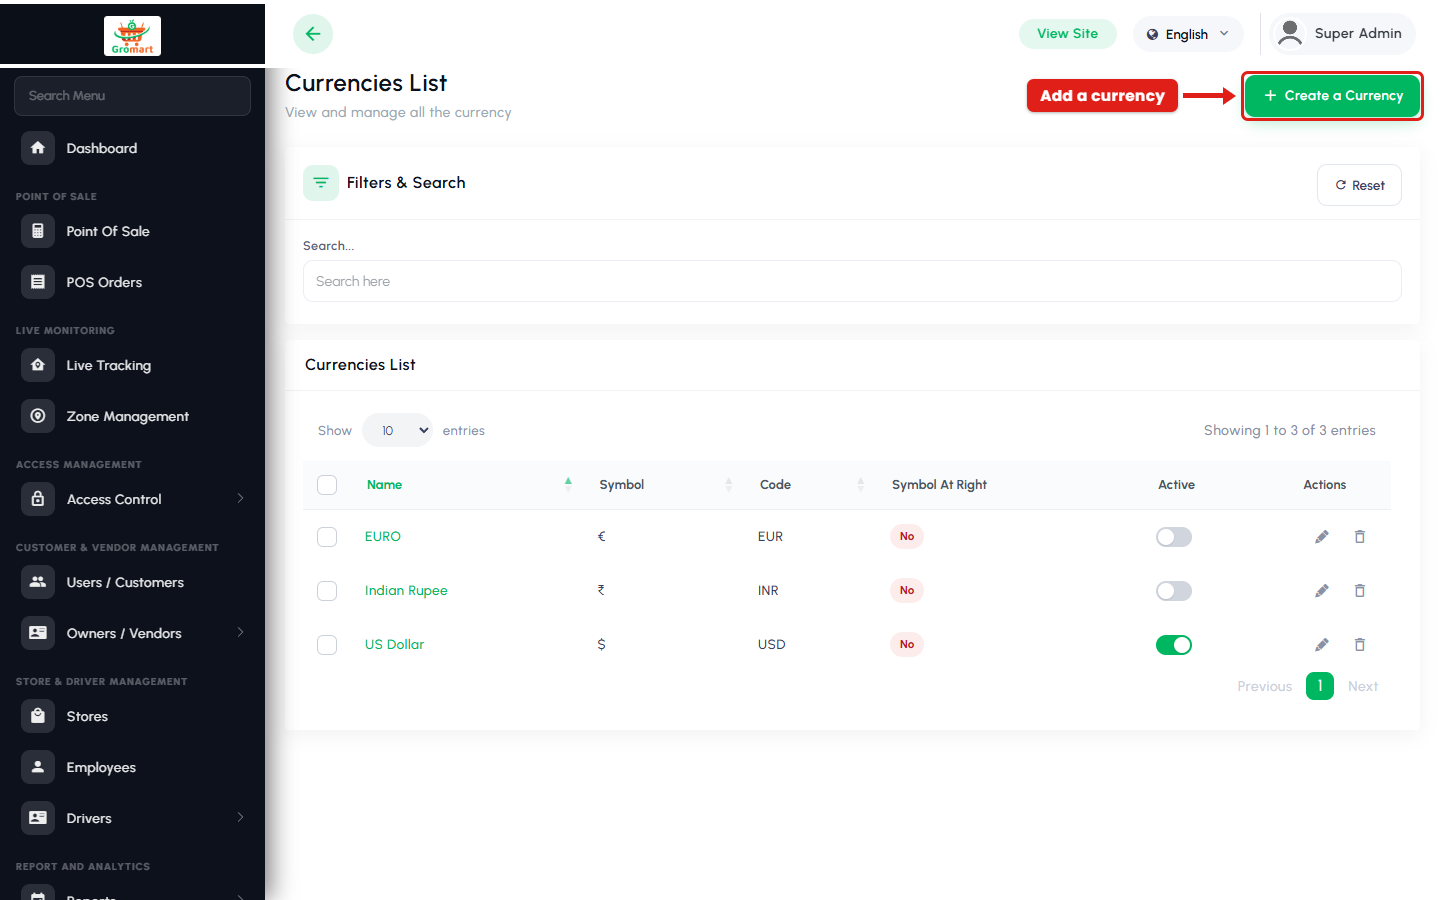1440x900 pixels.
Task: Open Dashboard from the sidebar
Action: click(x=132, y=148)
